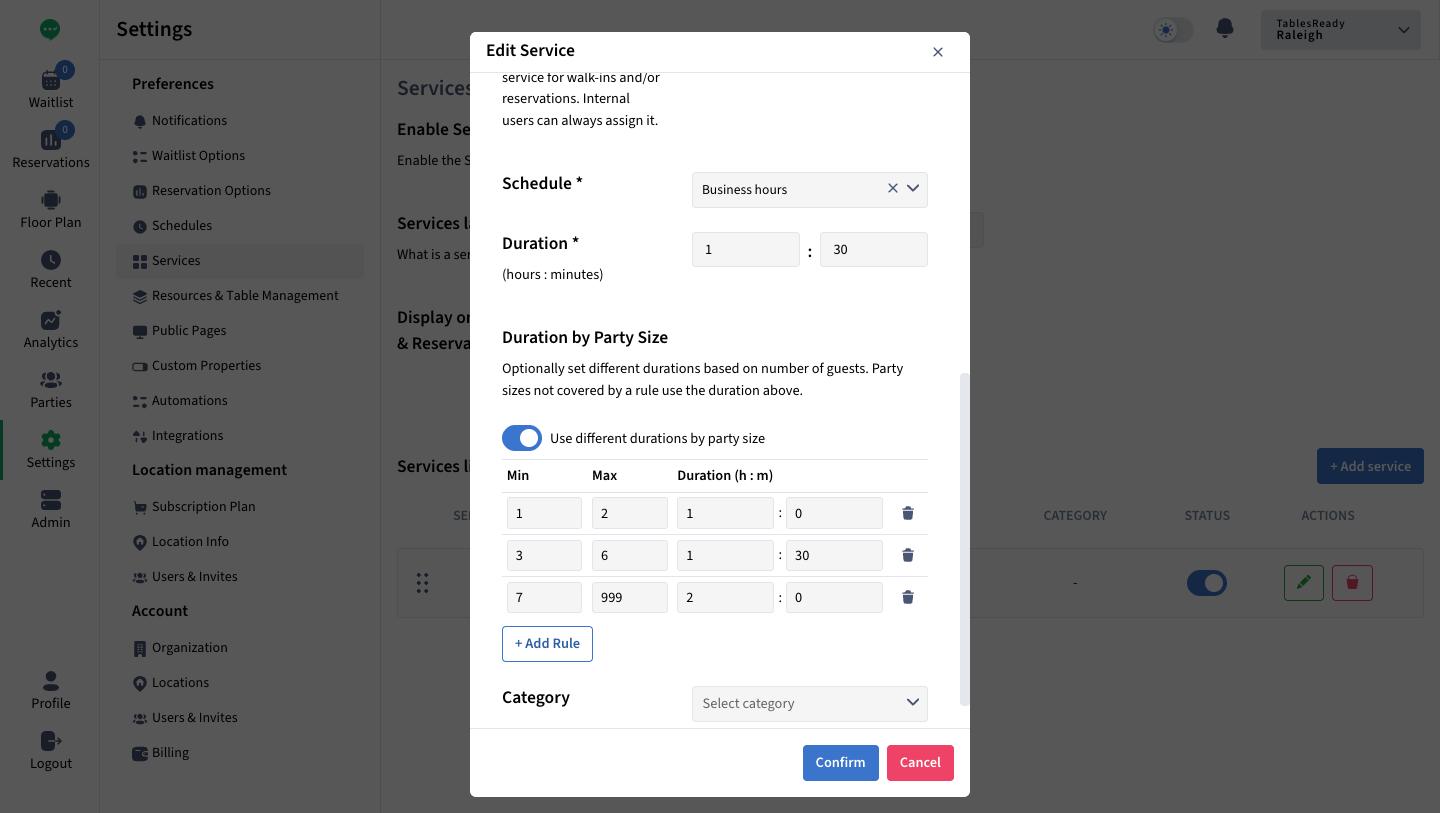Screen dimensions: 1440x813
Task: Delete the service using red trash icon
Action: pos(1352,582)
